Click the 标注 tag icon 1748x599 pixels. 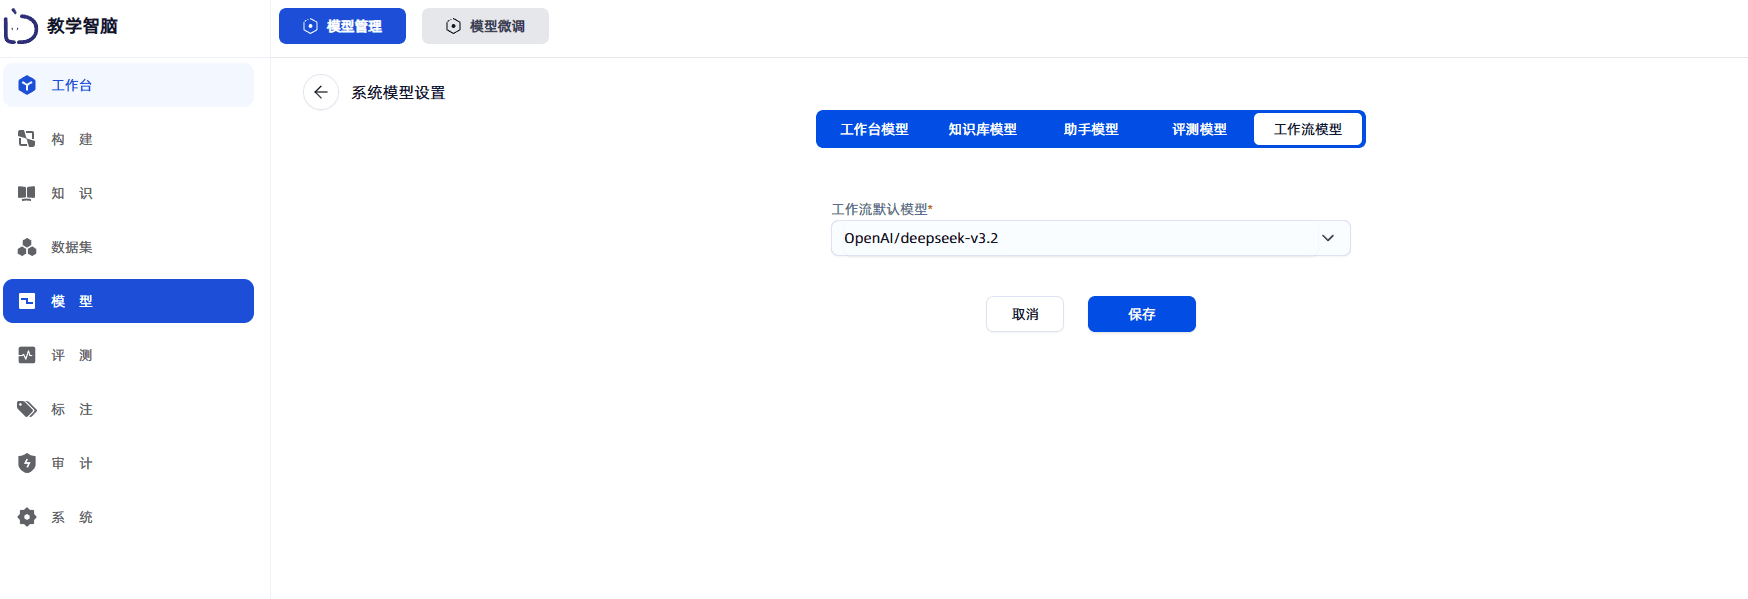27,409
